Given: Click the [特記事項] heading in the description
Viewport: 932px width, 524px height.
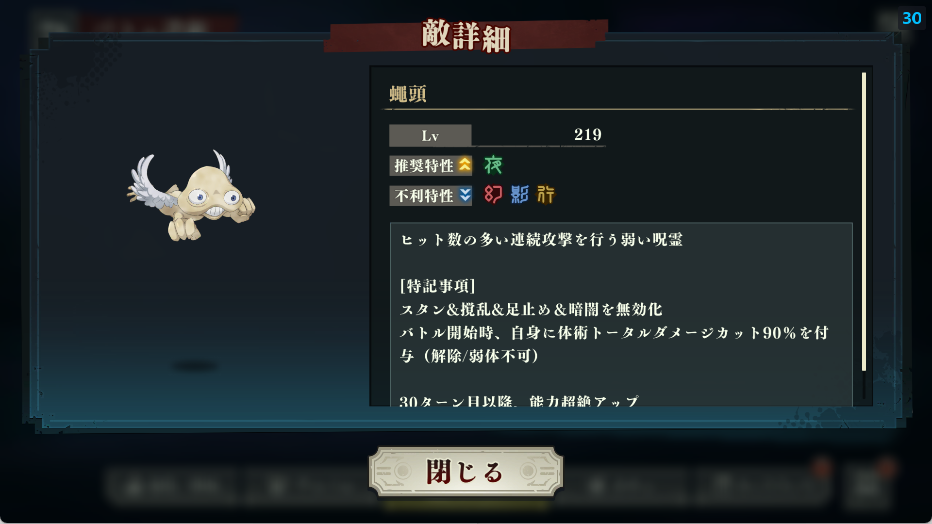Looking at the screenshot, I should click(x=437, y=286).
